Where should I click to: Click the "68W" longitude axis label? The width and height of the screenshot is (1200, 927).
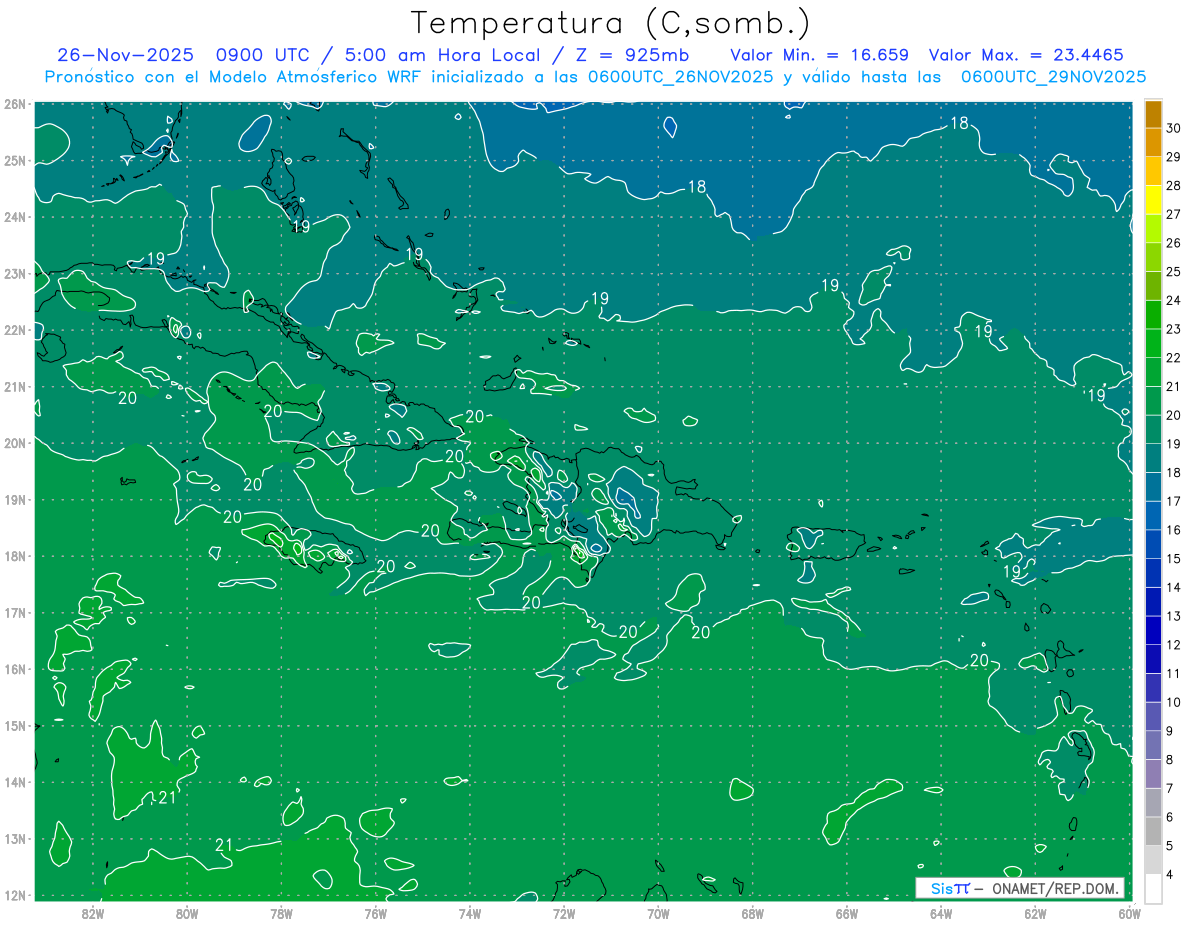[753, 913]
